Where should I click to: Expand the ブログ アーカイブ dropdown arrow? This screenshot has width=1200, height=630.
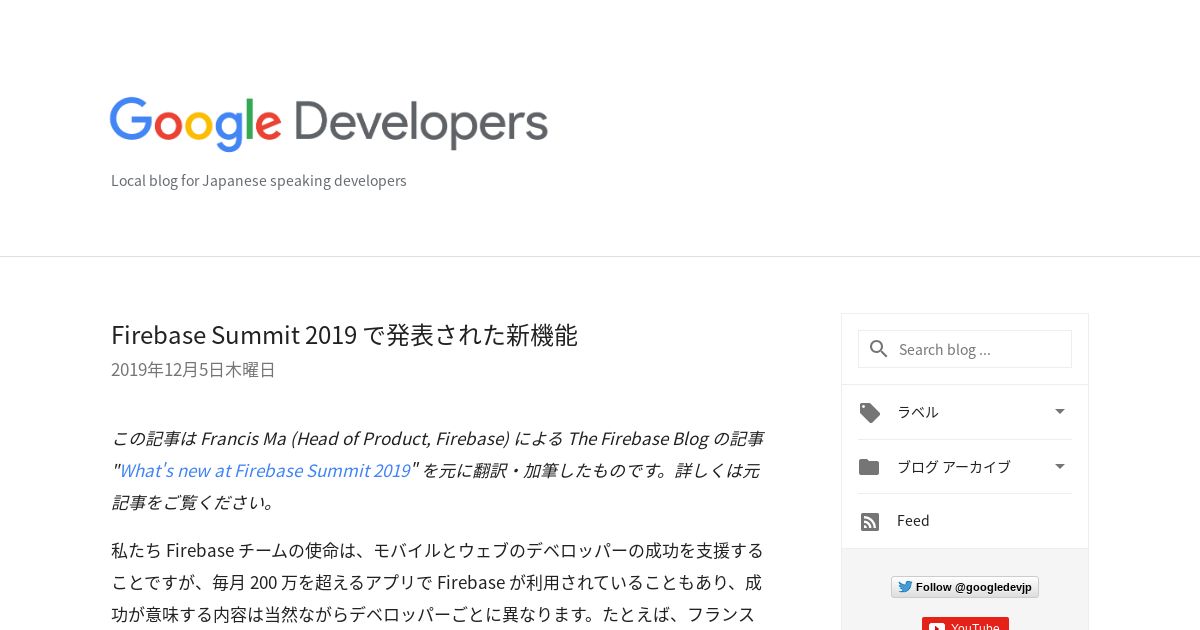click(x=1060, y=466)
